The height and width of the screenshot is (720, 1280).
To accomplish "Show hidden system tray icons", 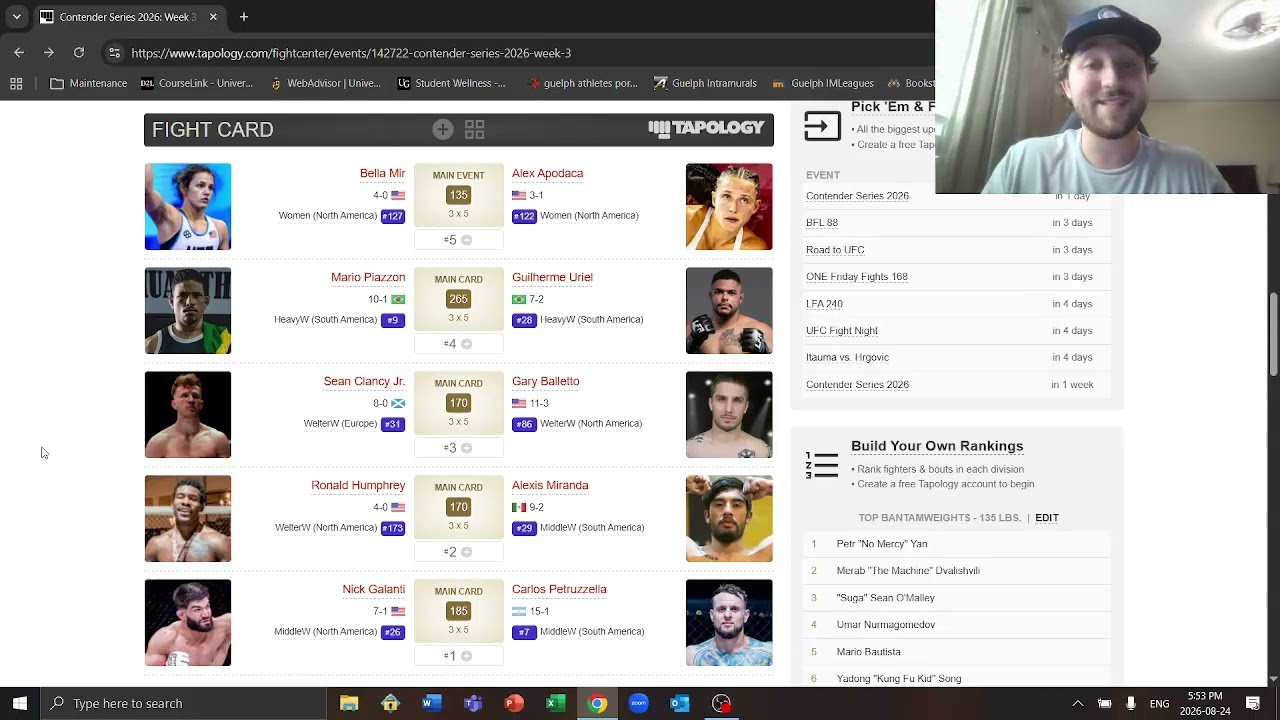I will [1077, 703].
